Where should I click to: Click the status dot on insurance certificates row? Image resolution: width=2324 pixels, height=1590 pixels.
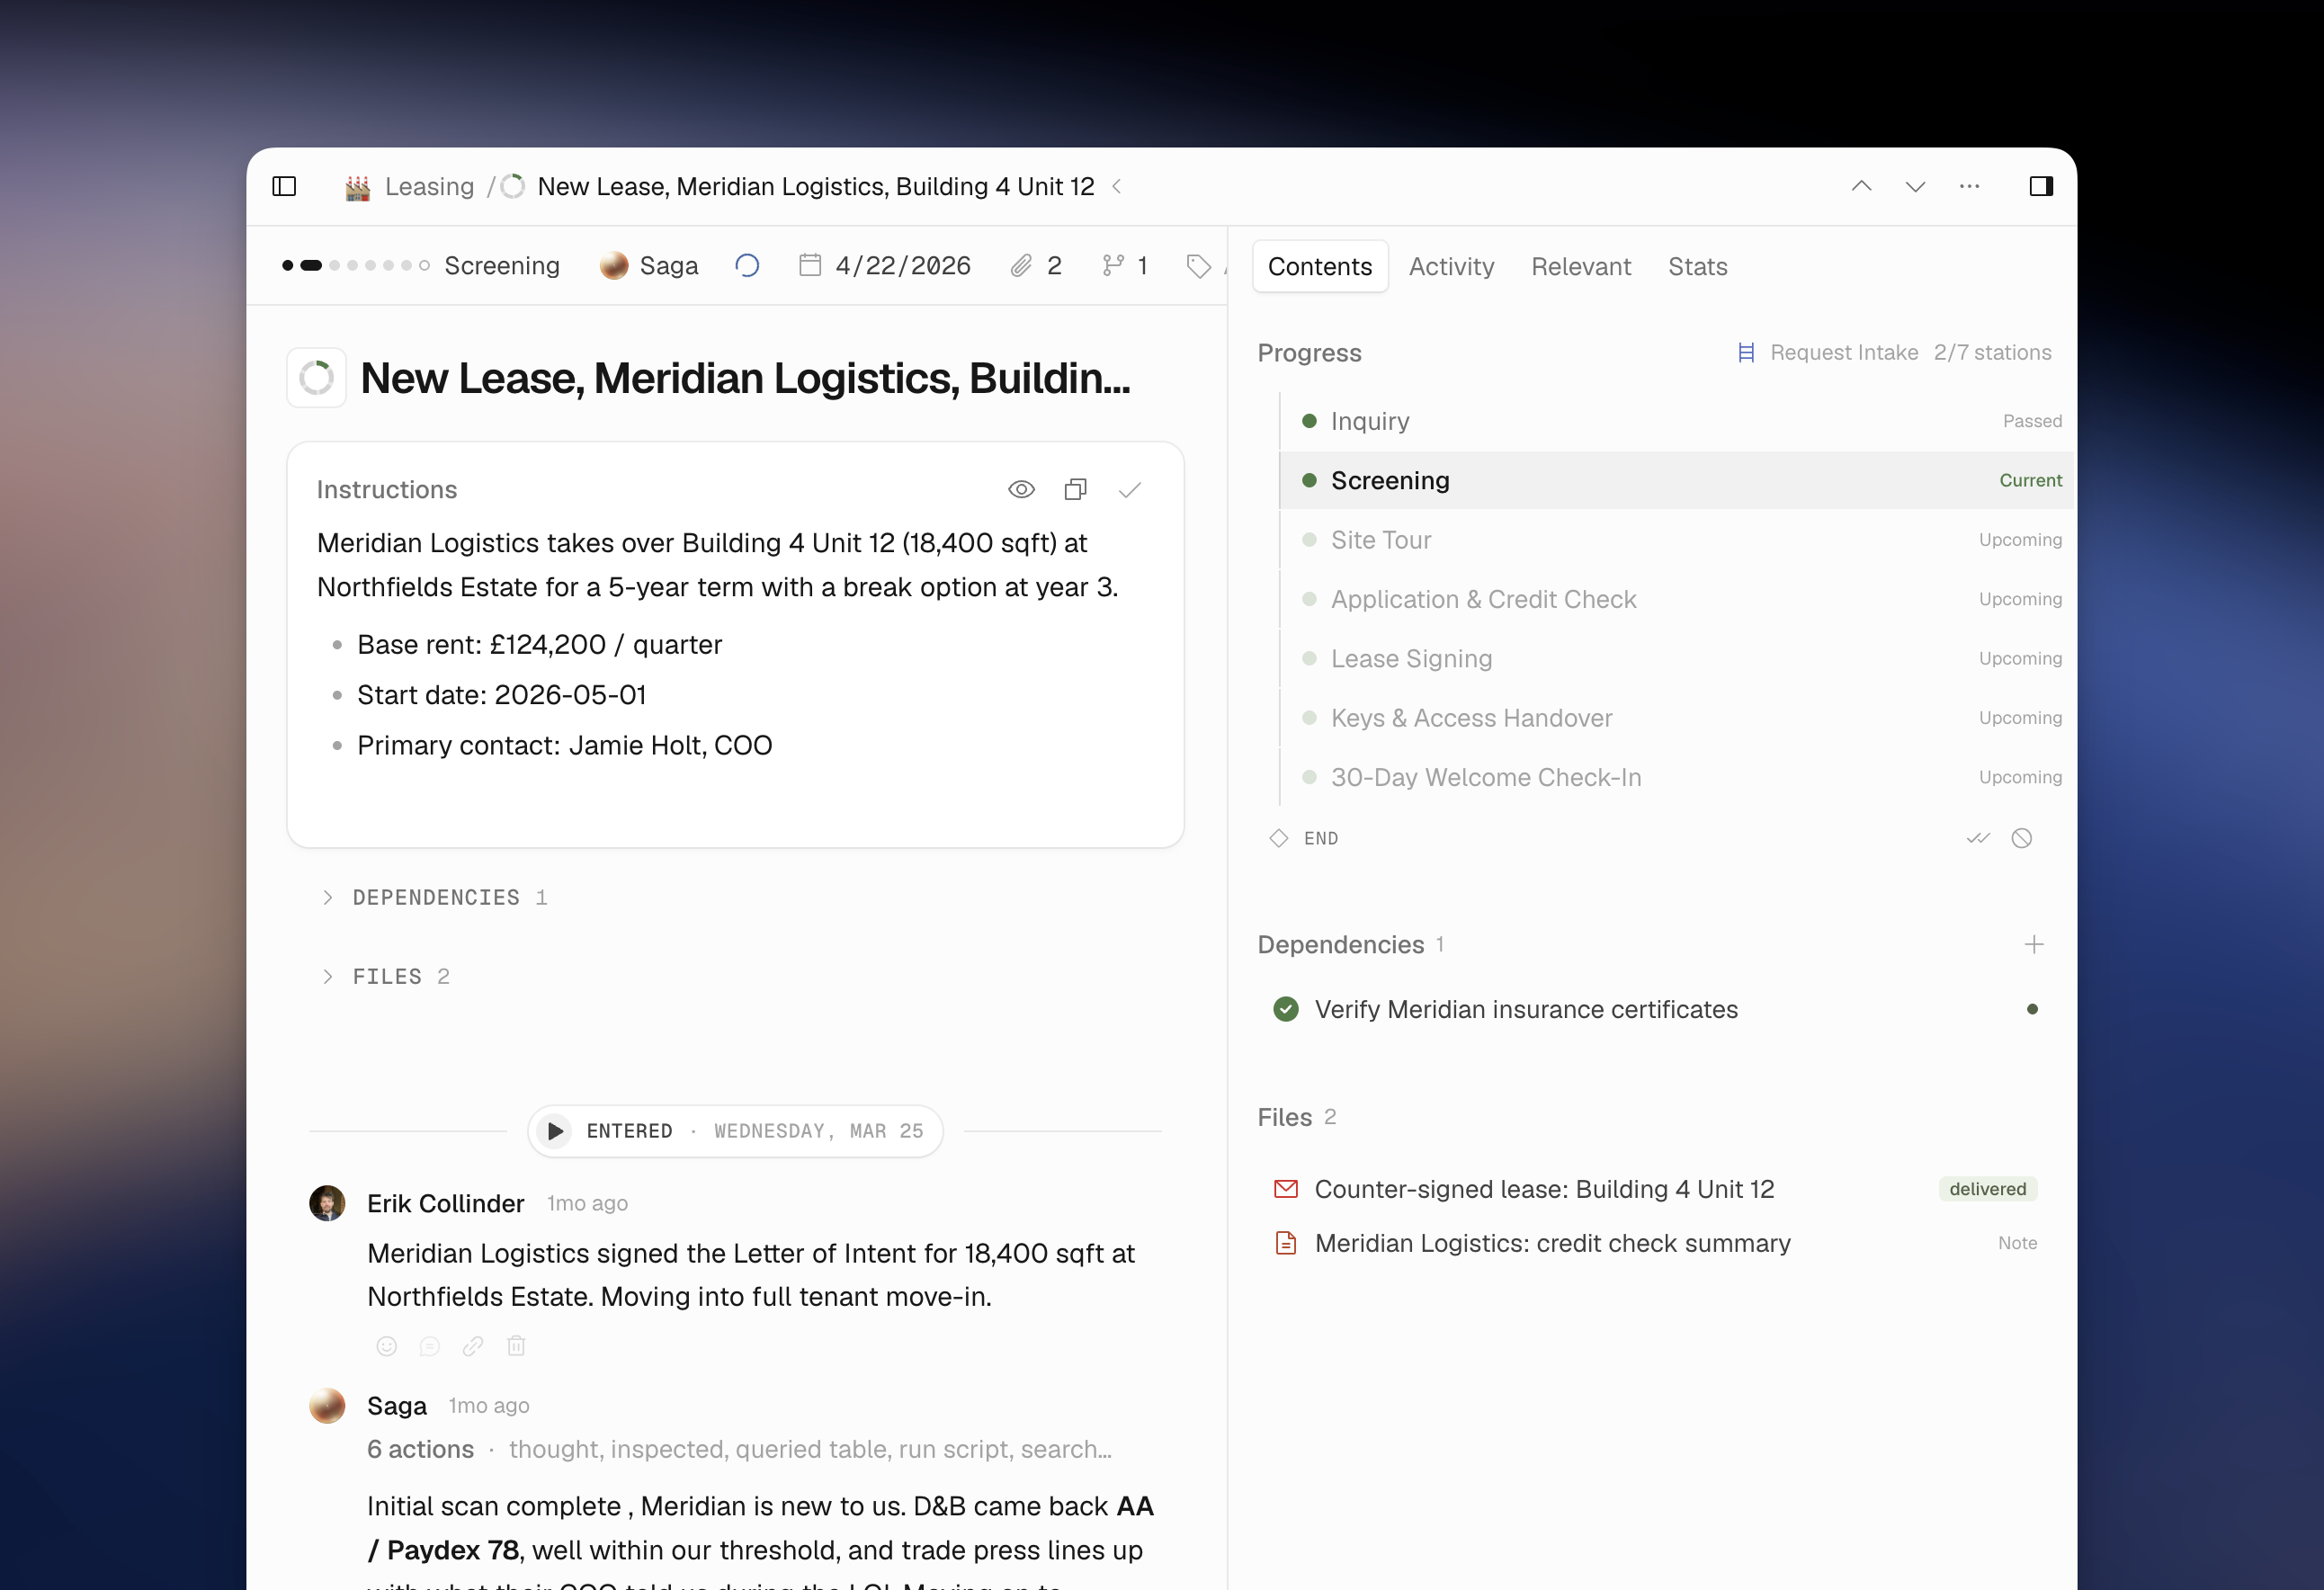pos(2032,1009)
